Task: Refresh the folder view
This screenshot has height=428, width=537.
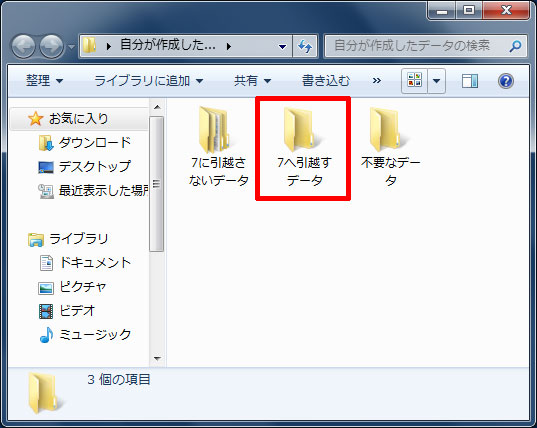Action: pyautogui.click(x=305, y=46)
